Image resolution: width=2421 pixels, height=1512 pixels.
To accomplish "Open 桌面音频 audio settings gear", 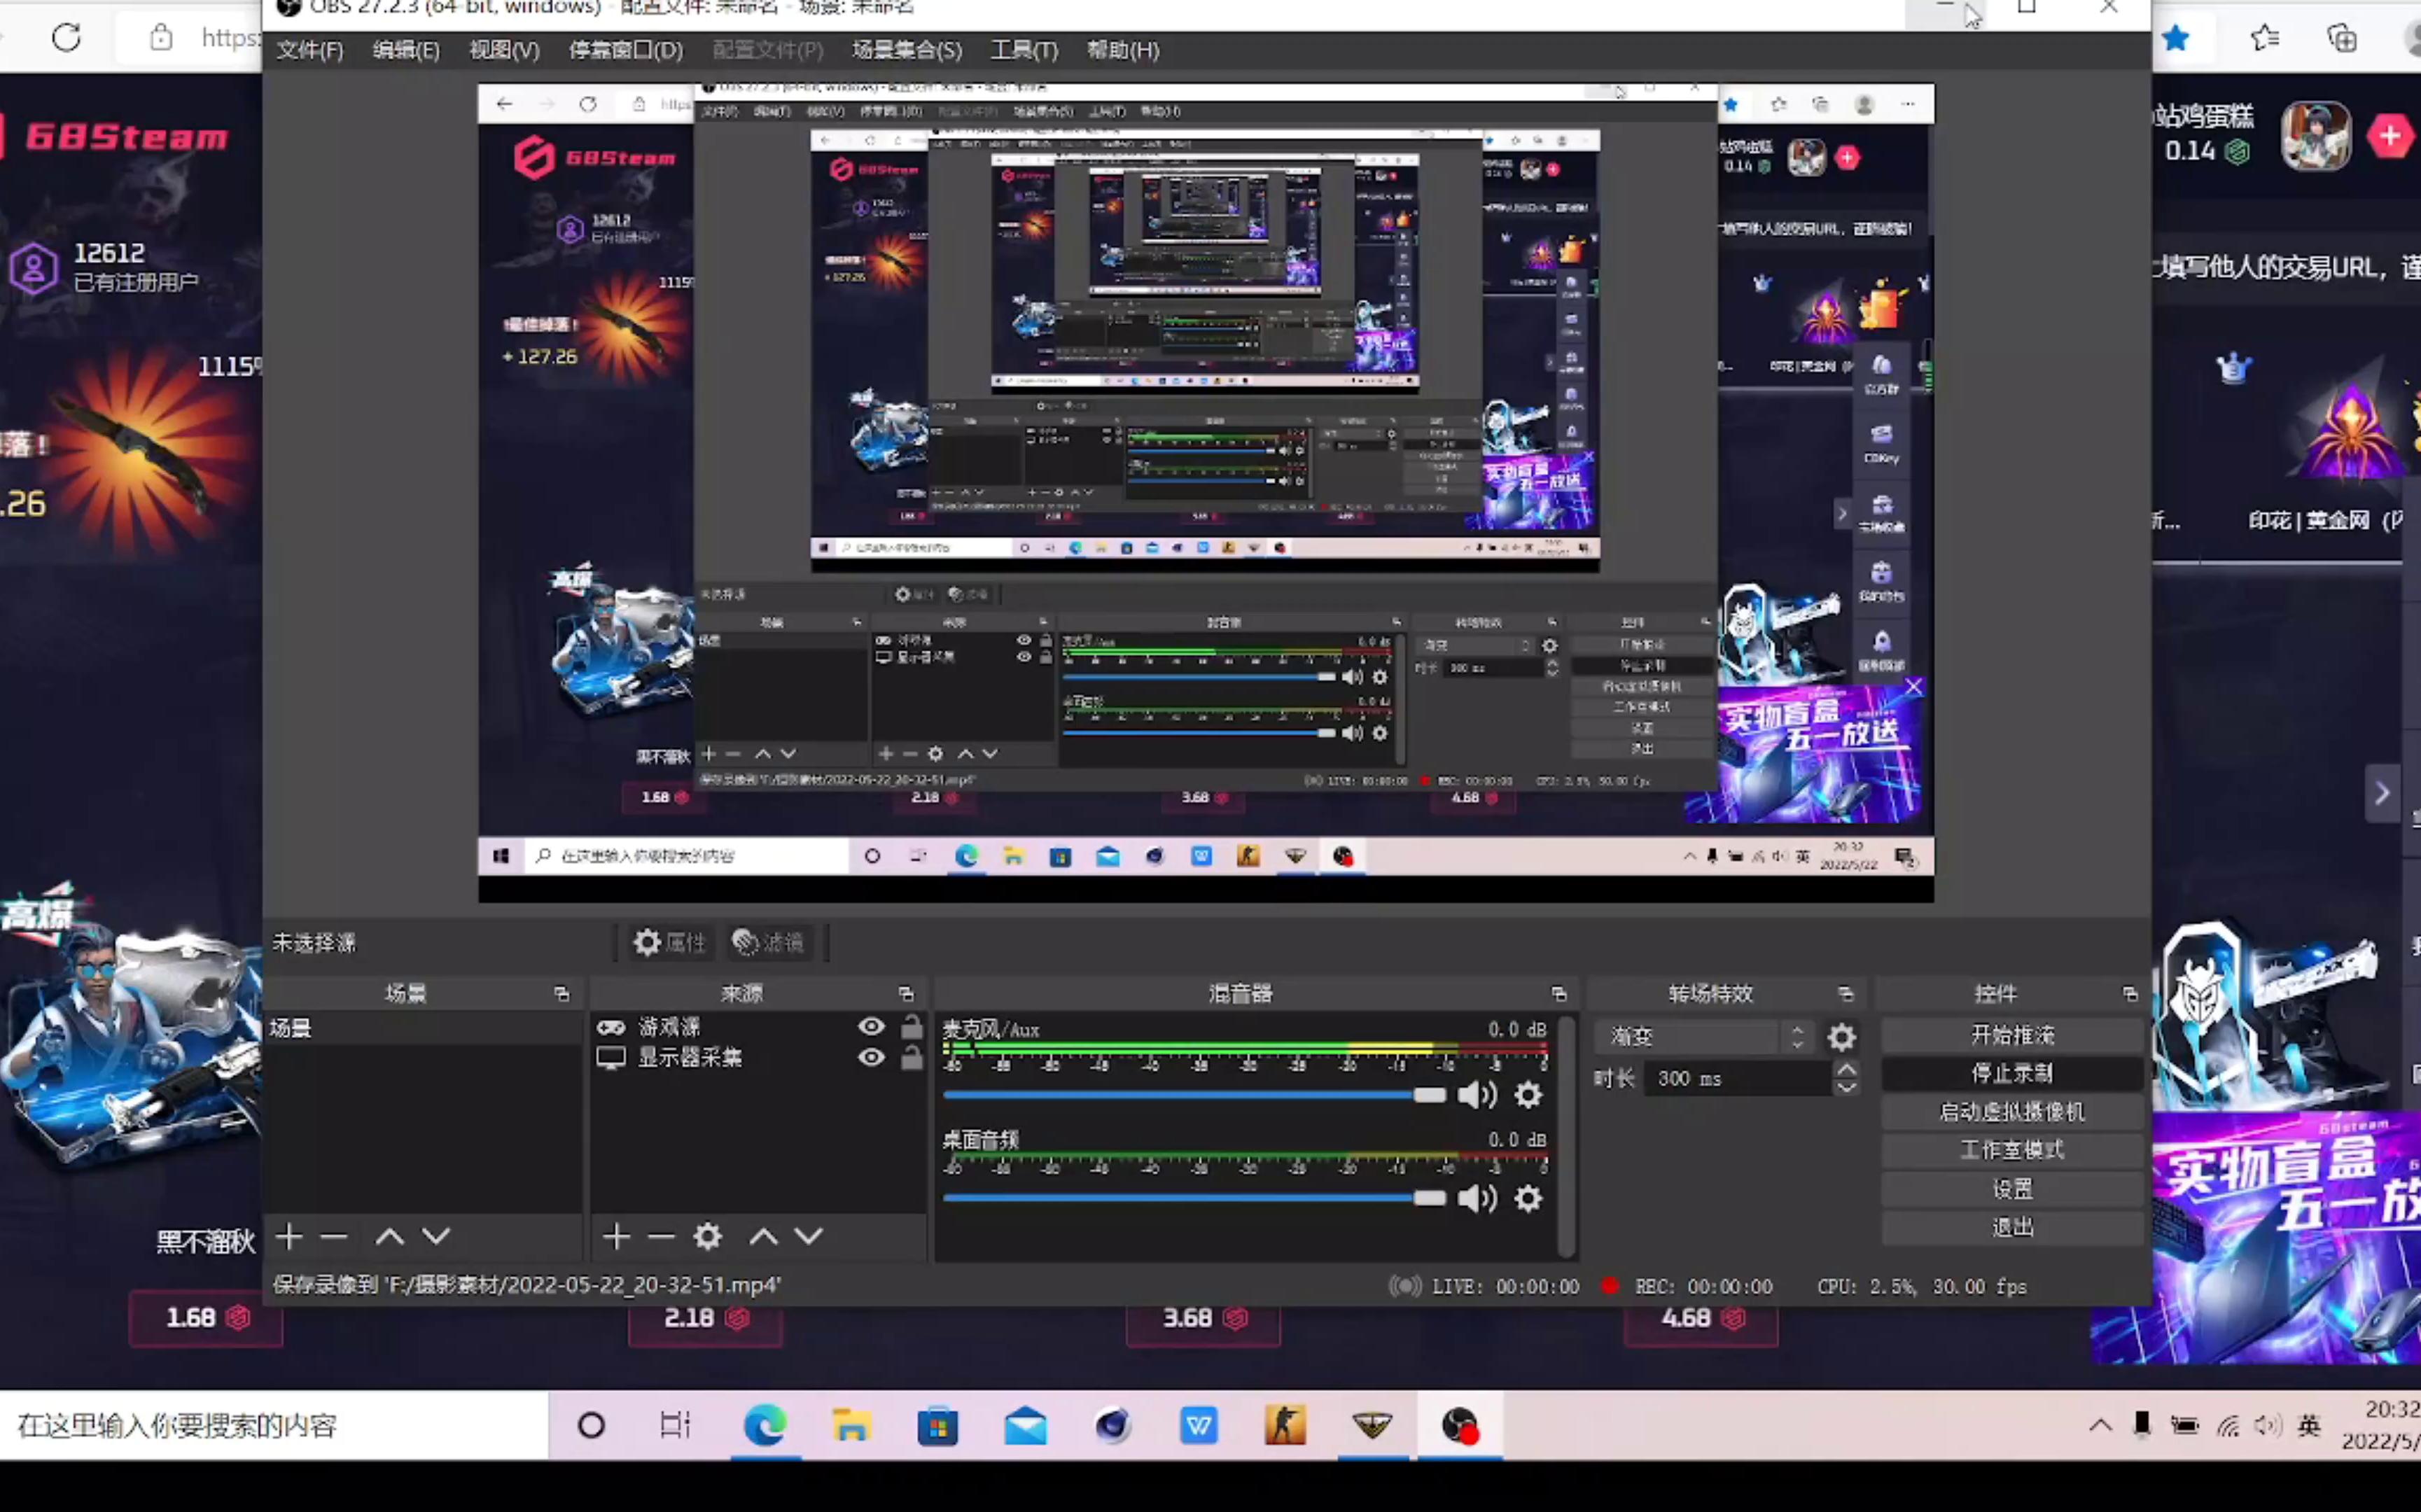I will coord(1528,1198).
